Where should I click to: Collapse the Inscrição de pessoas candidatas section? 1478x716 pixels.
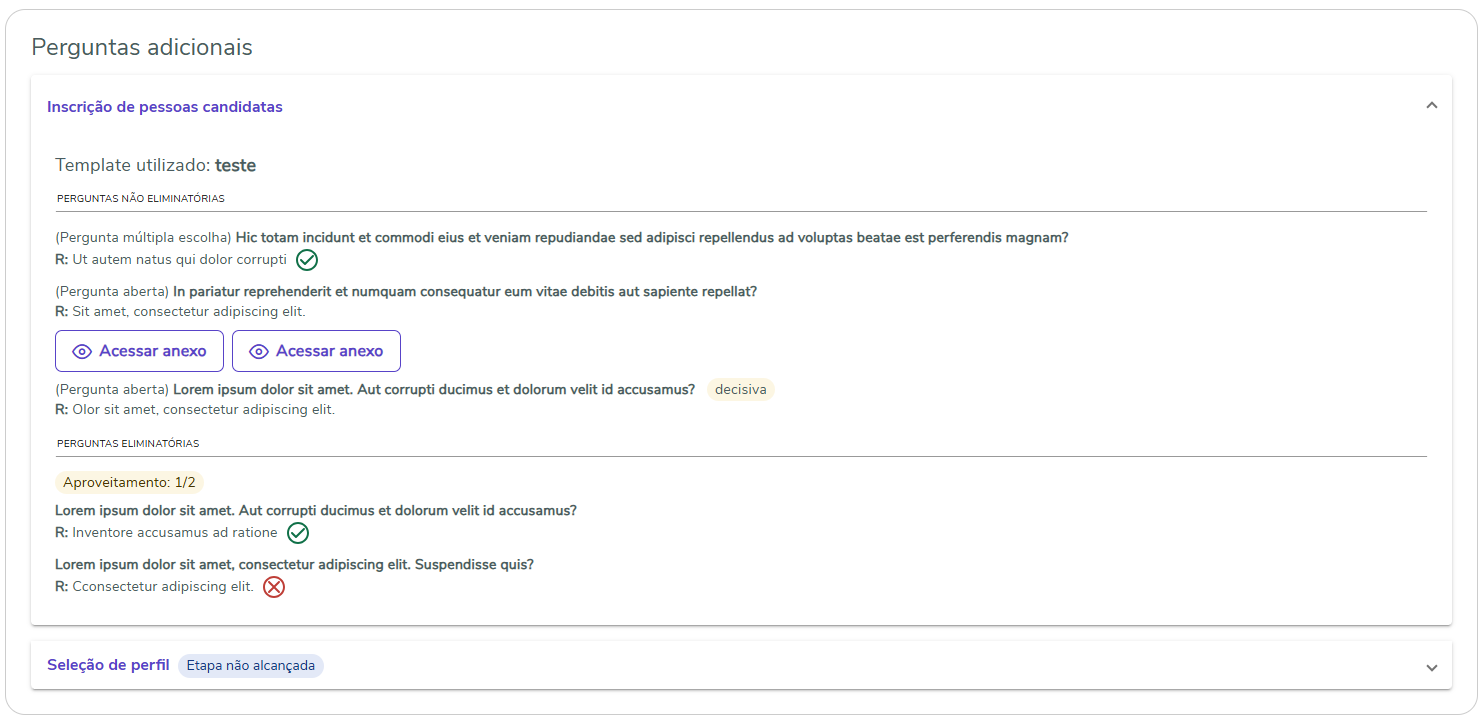pyautogui.click(x=1431, y=106)
